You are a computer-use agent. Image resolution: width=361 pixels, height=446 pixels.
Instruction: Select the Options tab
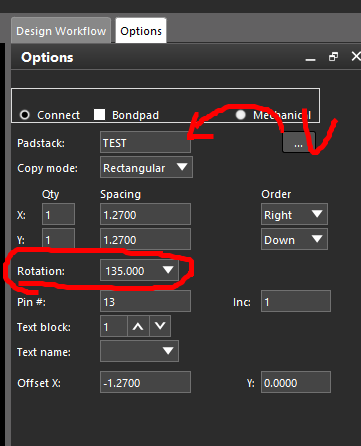pyautogui.click(x=141, y=31)
